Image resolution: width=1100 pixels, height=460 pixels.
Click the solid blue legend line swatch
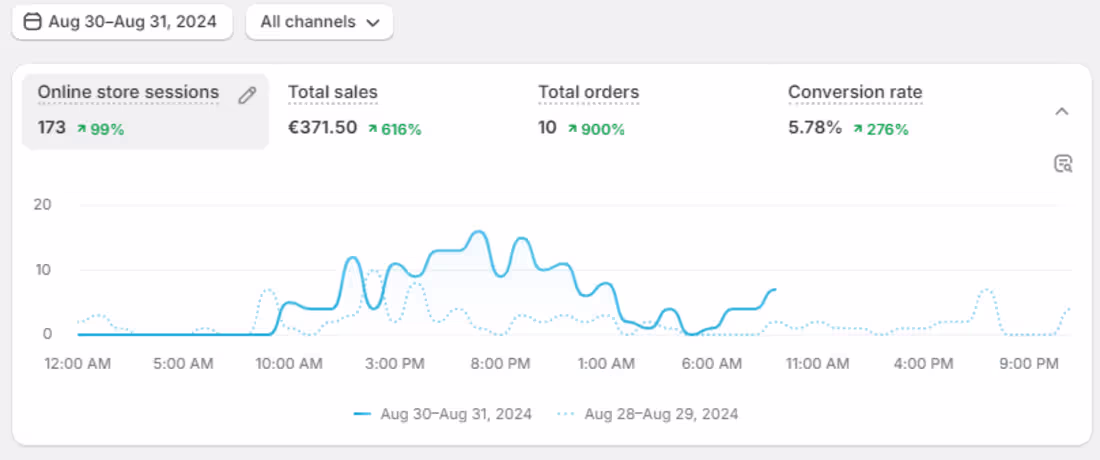click(362, 413)
